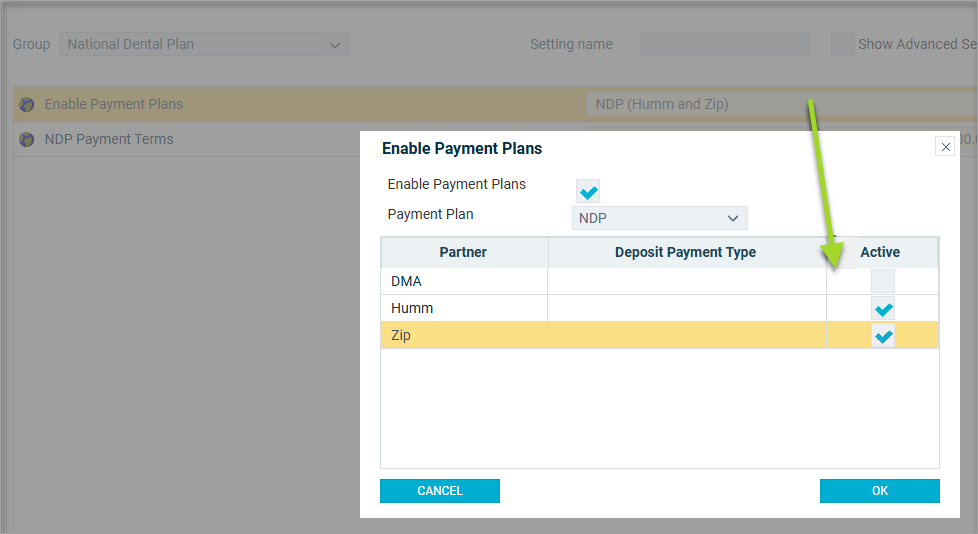978x534 pixels.
Task: Select the Humm partner row
Action: pos(659,308)
